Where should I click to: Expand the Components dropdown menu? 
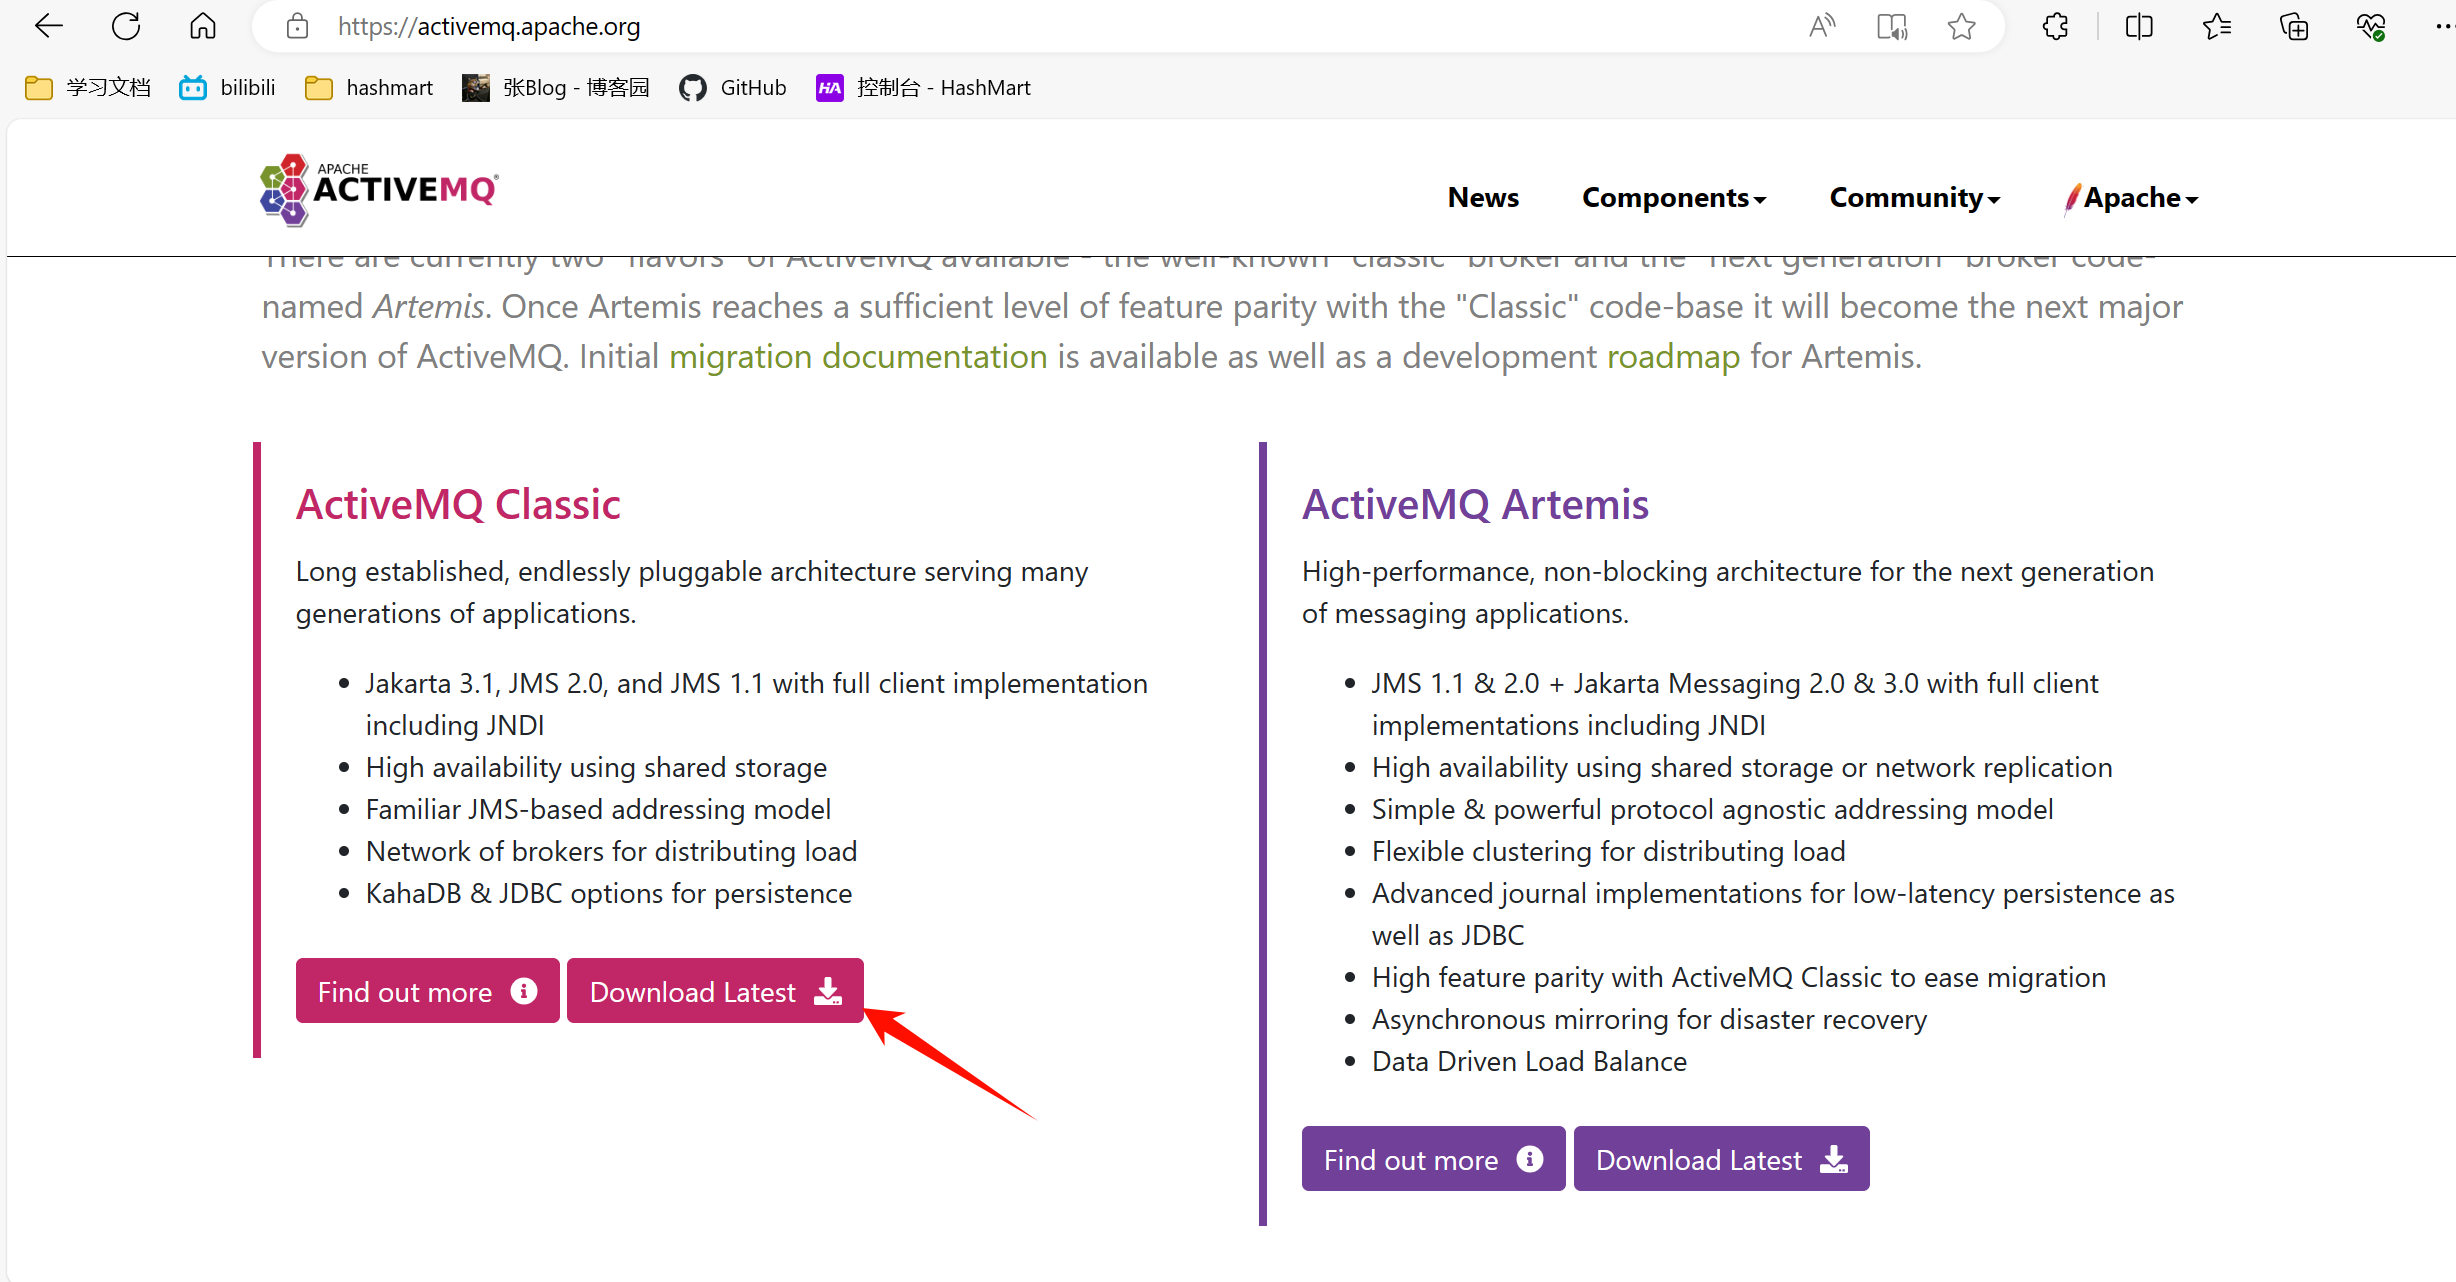point(1674,198)
